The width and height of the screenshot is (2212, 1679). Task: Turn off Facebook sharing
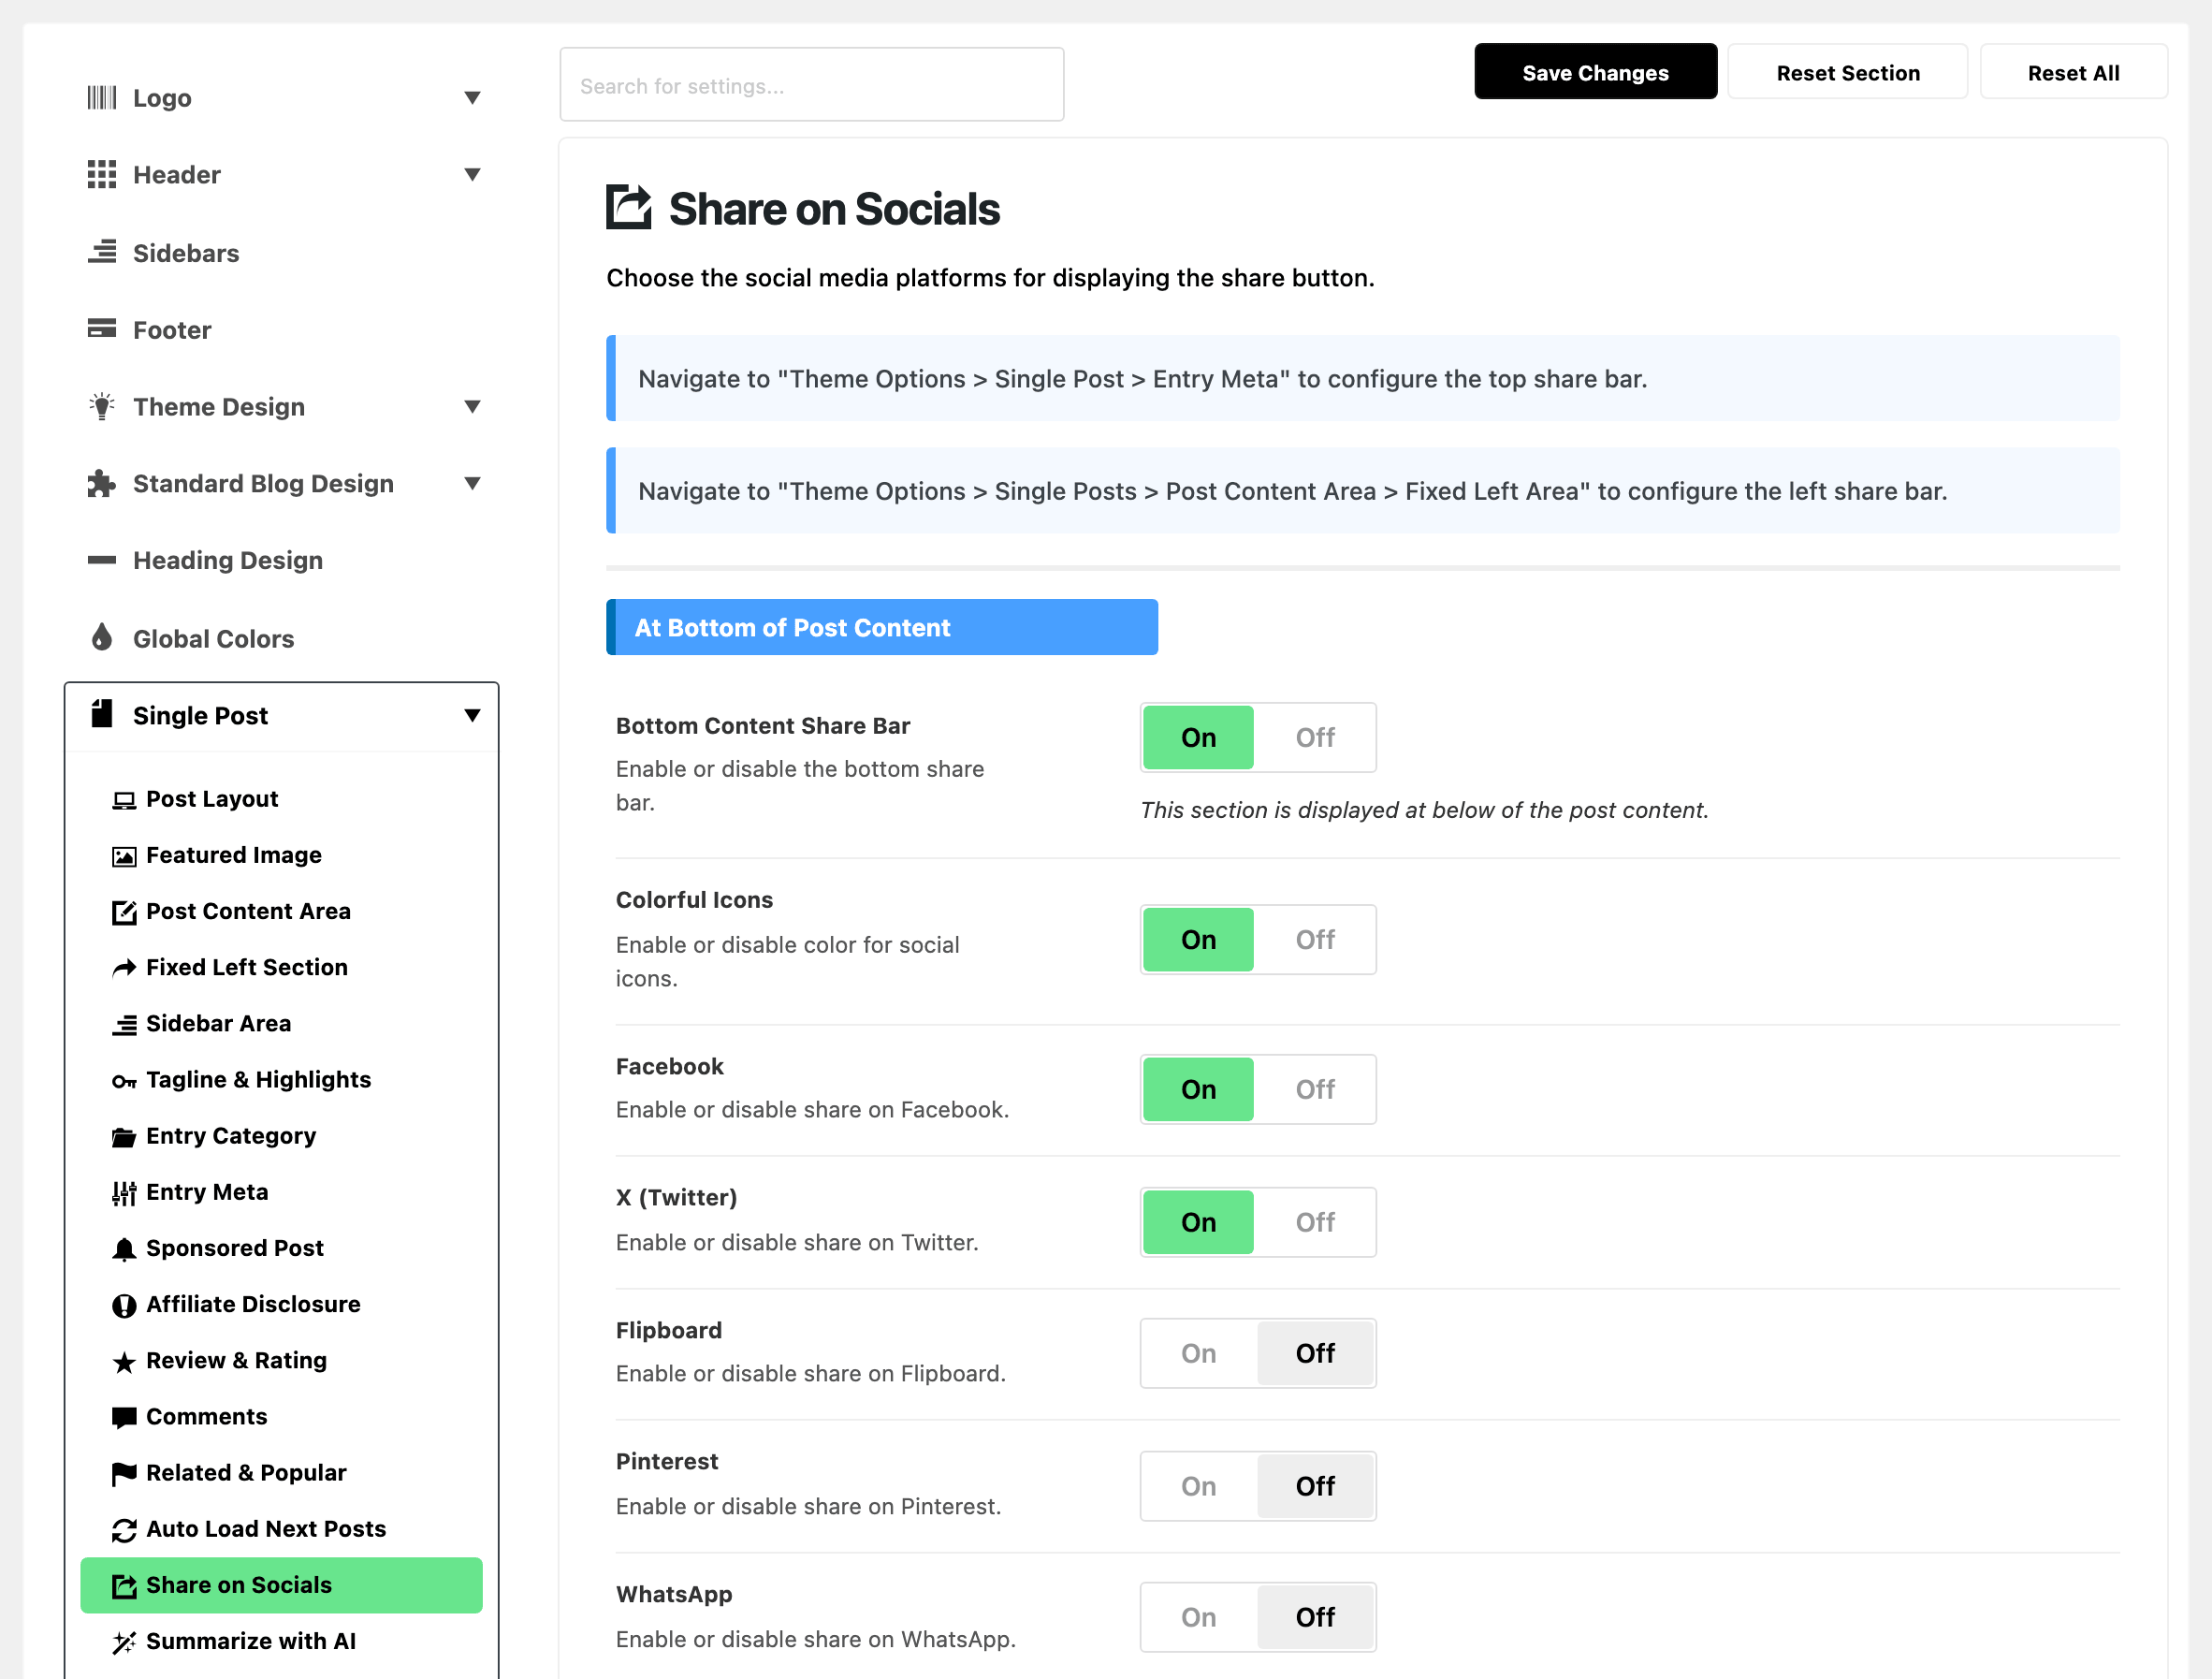(x=1315, y=1090)
